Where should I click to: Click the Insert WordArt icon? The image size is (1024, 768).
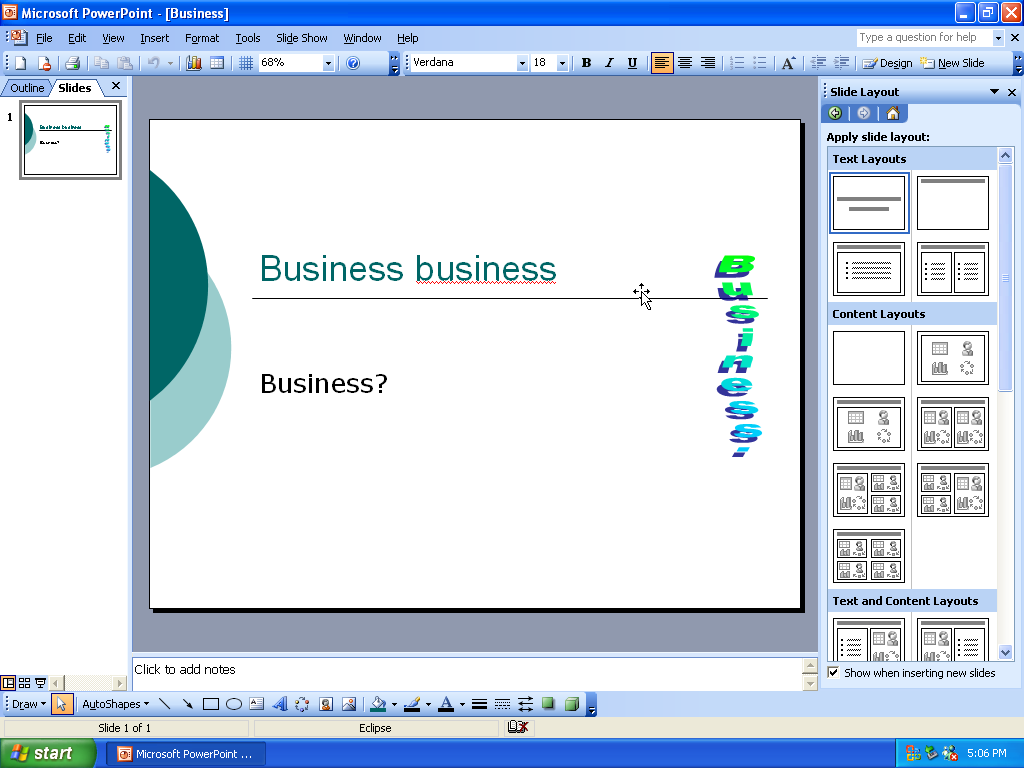click(x=280, y=704)
